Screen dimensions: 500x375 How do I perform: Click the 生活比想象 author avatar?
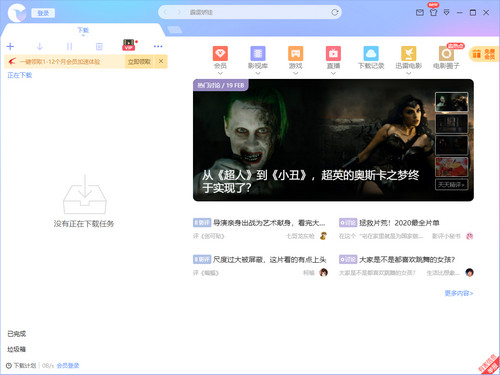coord(470,273)
